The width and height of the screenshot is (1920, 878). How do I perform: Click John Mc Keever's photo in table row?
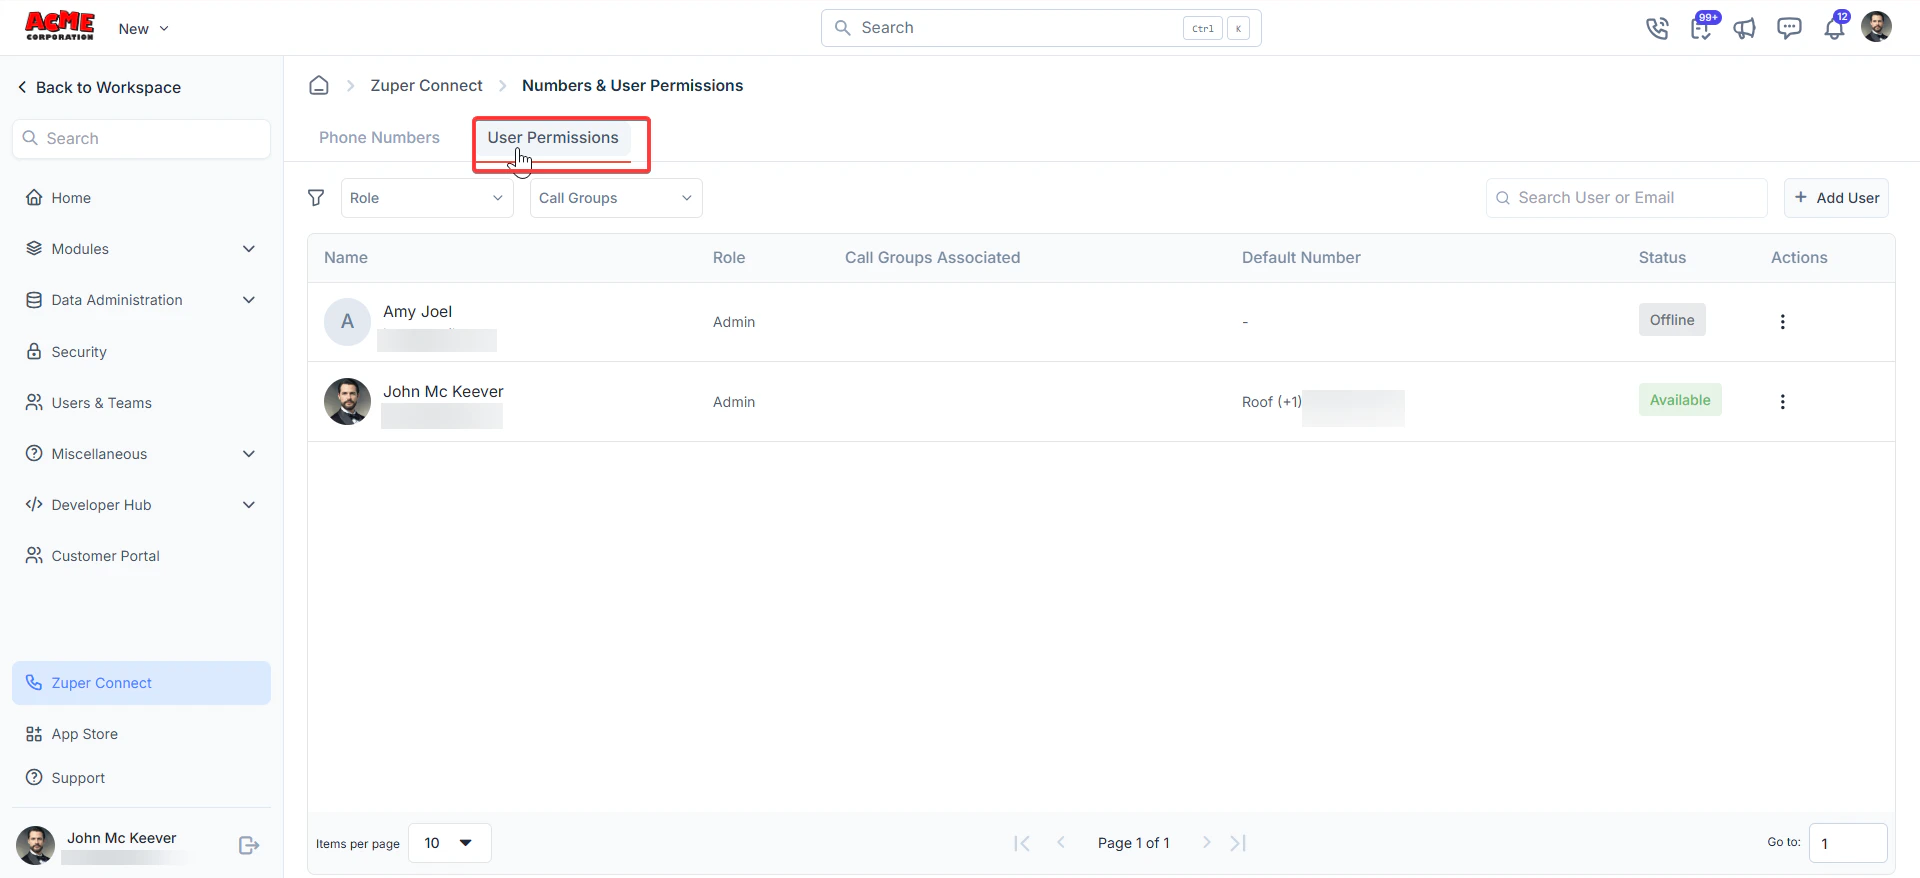pyautogui.click(x=347, y=401)
